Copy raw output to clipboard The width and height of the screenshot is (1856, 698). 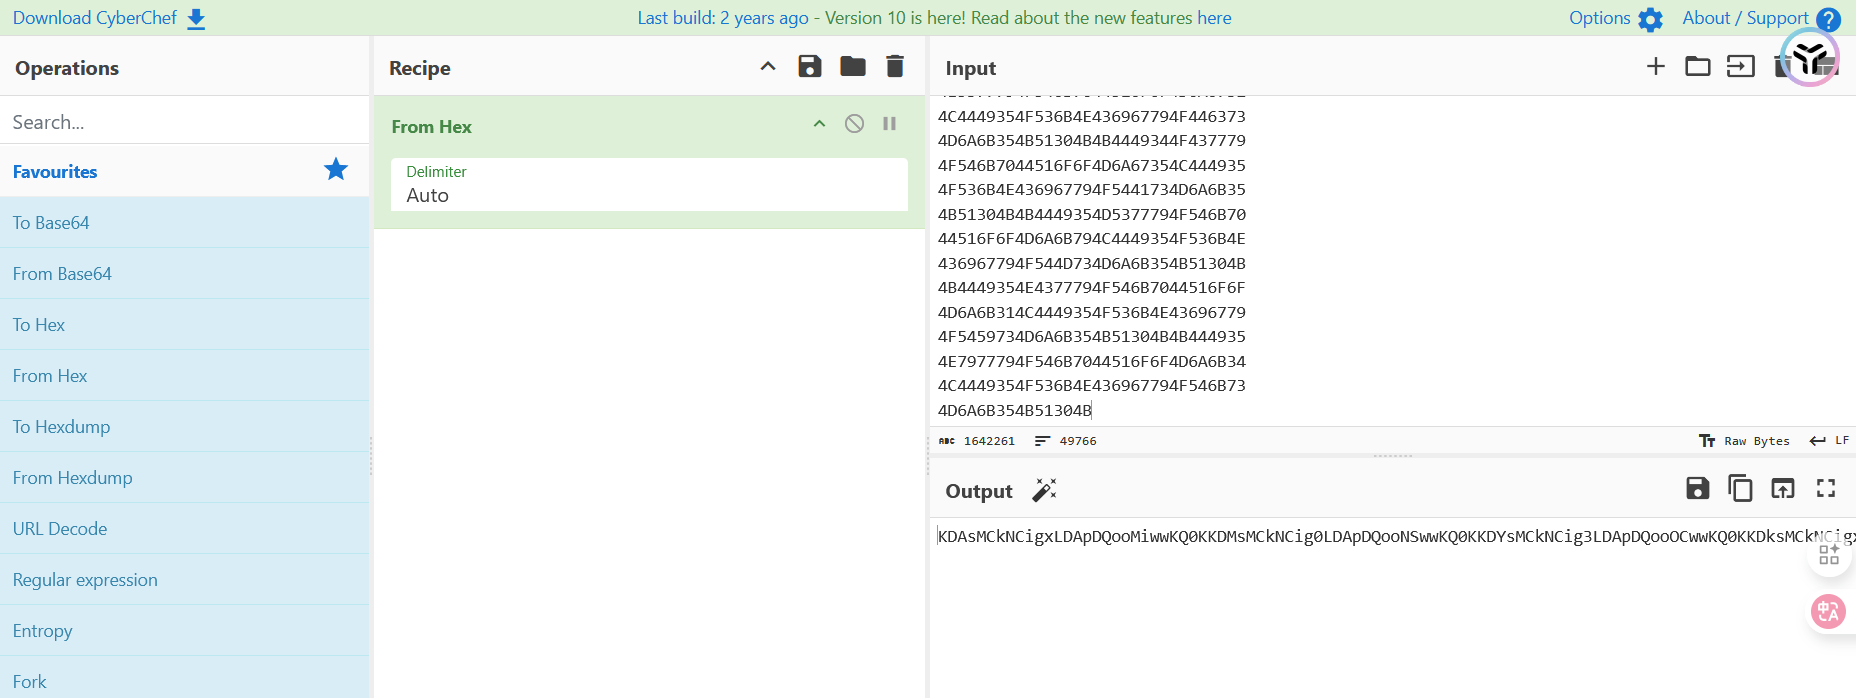pos(1740,488)
